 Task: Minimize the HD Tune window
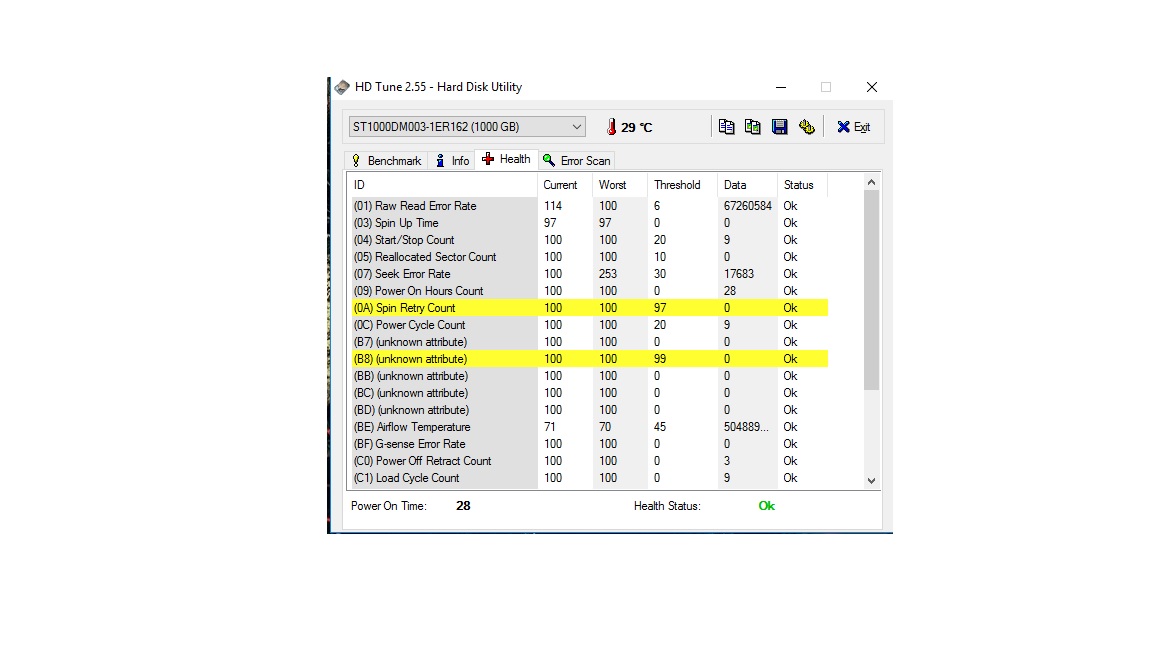[x=781, y=87]
